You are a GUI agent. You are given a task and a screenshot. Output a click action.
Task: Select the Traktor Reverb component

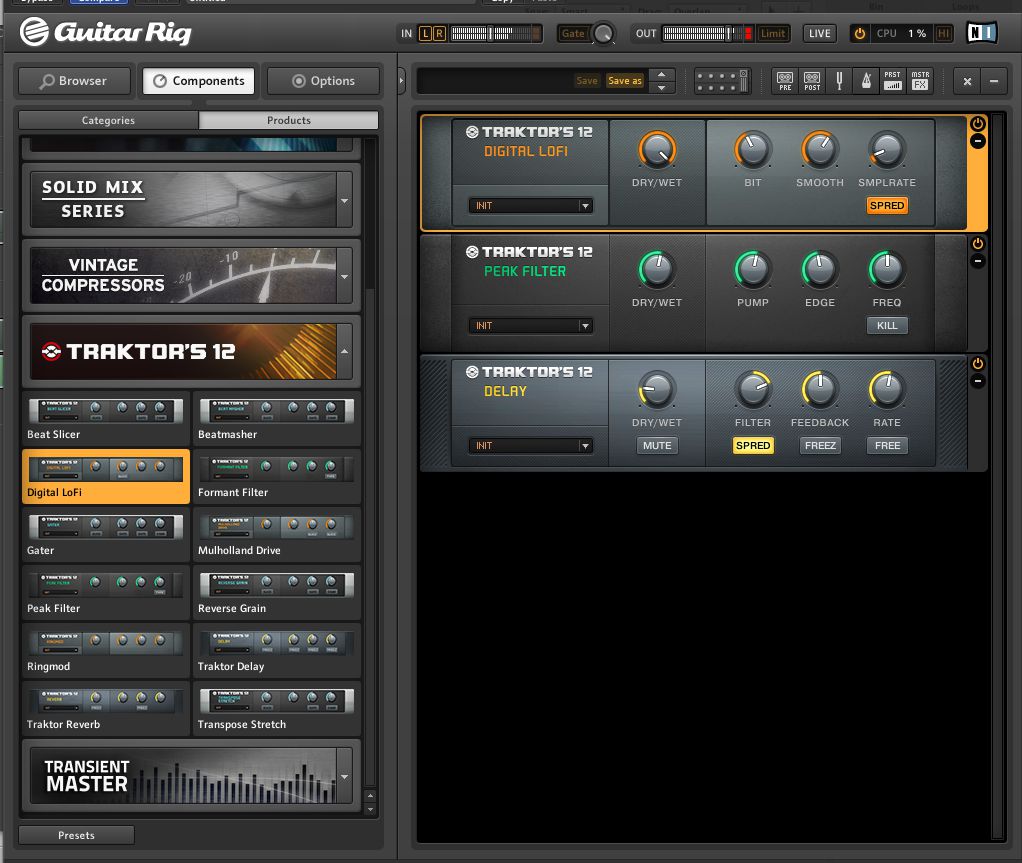(106, 708)
